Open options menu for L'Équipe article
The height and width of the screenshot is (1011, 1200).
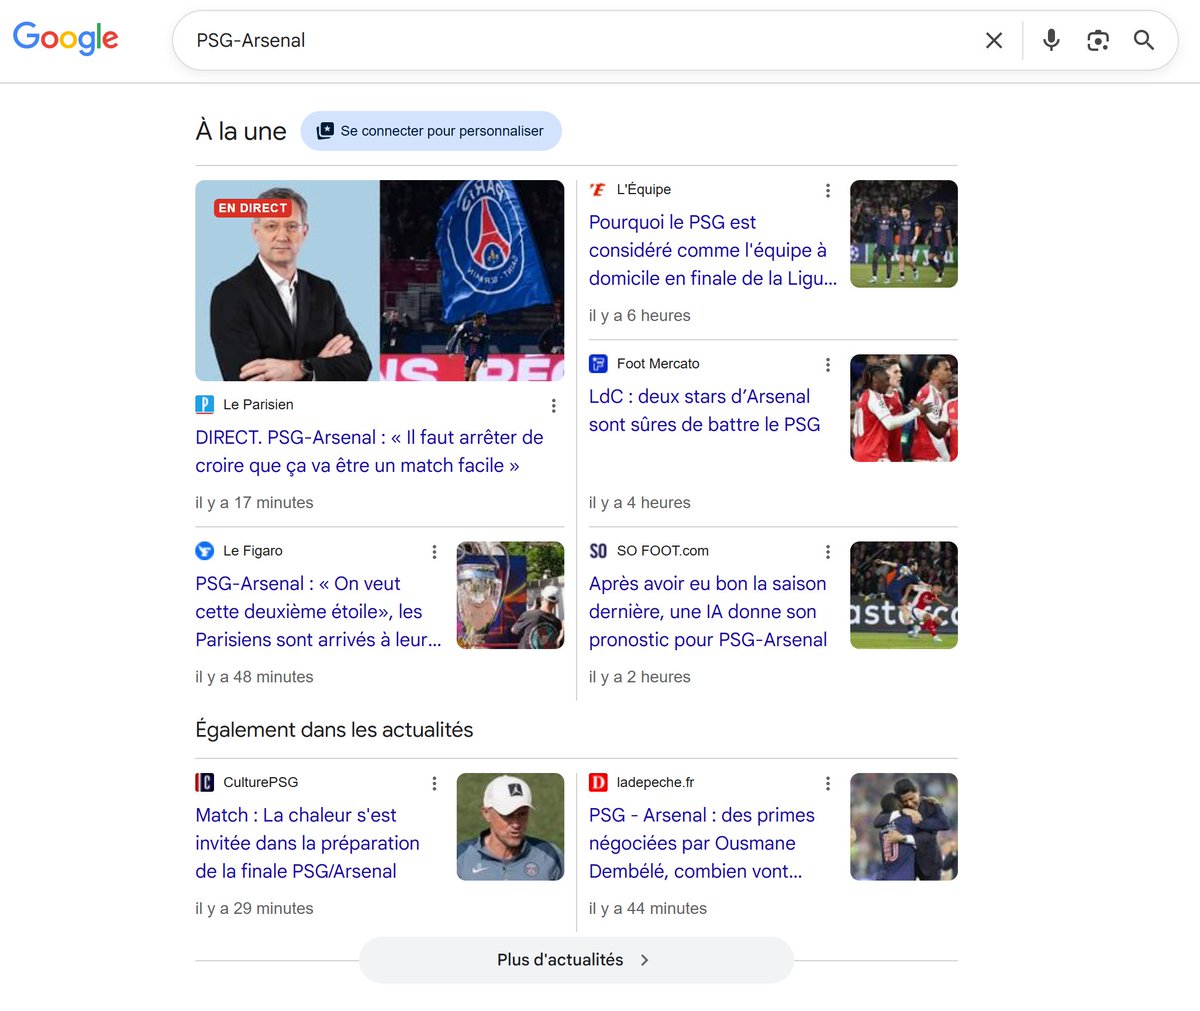(x=827, y=191)
